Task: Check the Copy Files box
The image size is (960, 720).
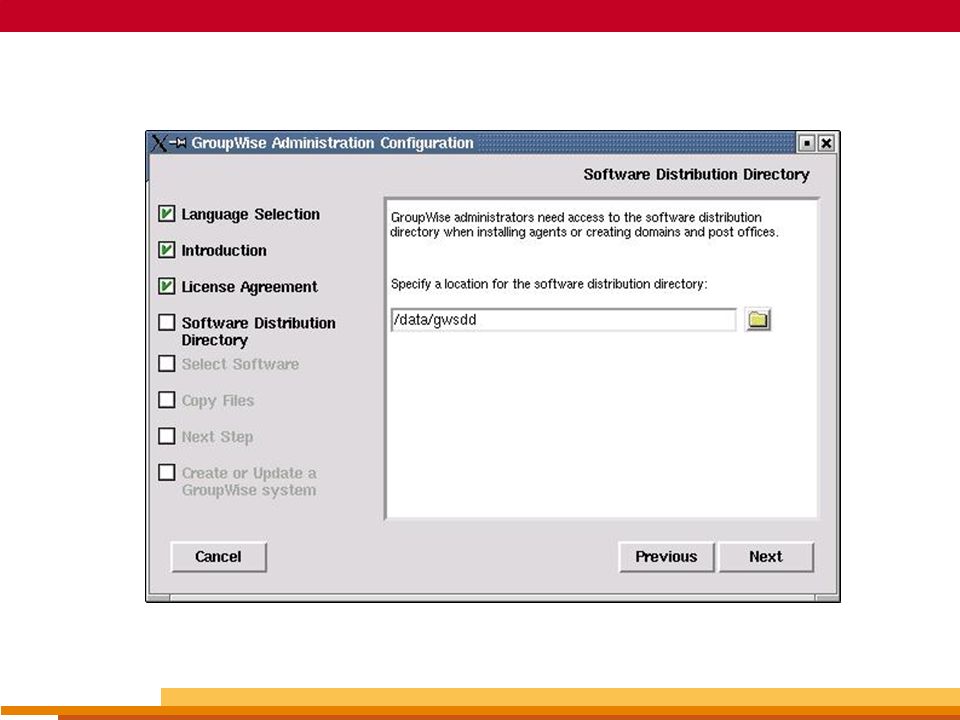Action: [x=167, y=399]
